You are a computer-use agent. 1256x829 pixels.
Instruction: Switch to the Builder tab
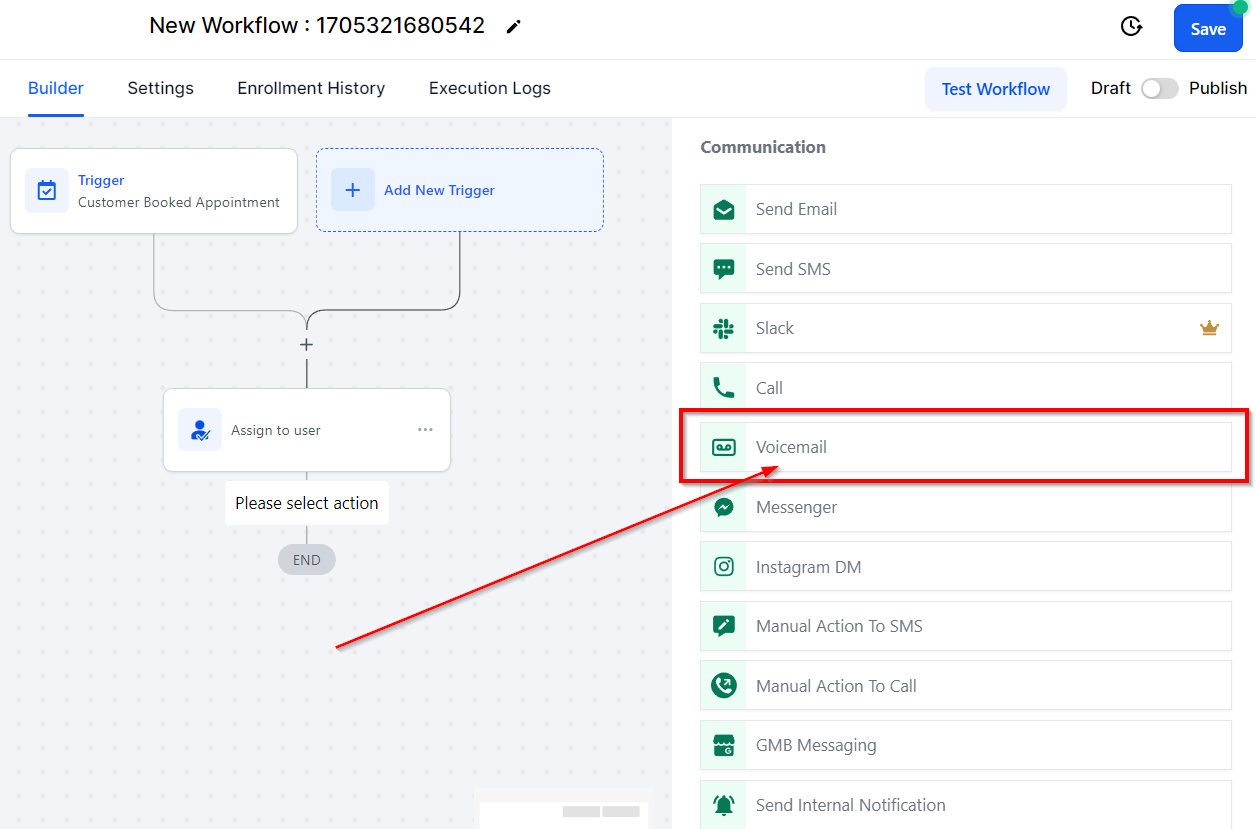(x=56, y=88)
